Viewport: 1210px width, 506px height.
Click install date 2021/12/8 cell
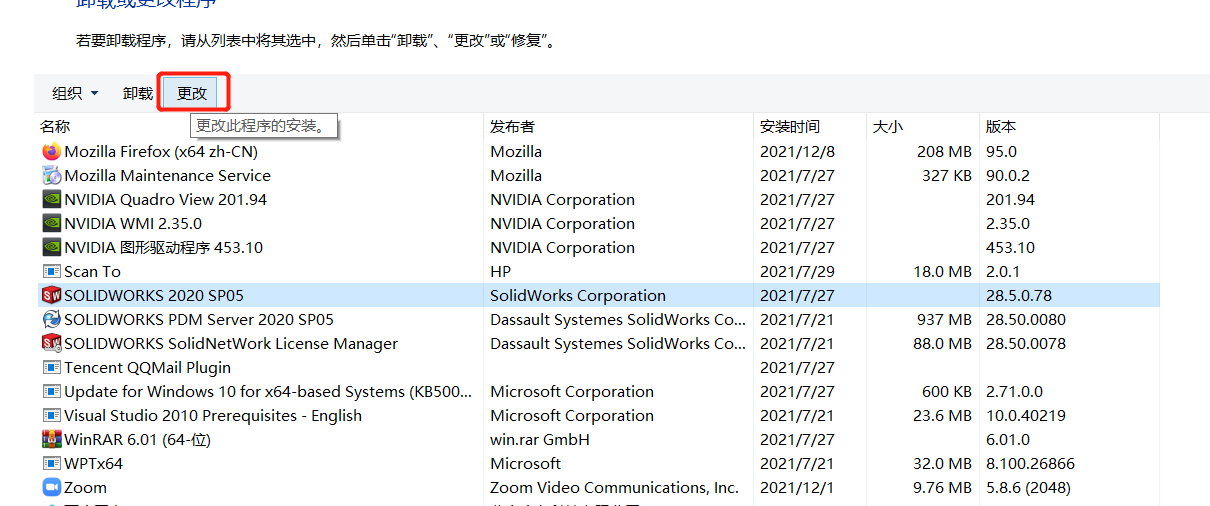coord(797,152)
